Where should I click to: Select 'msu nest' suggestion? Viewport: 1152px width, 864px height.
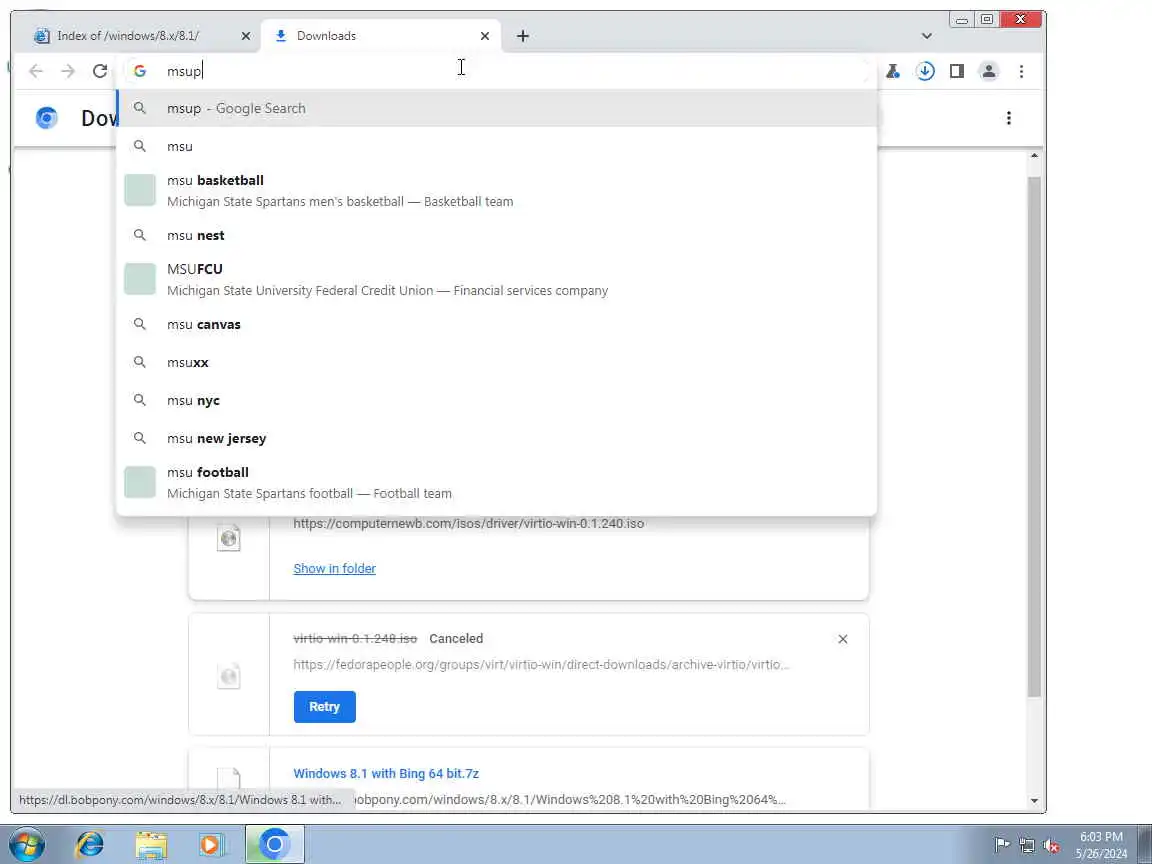(x=497, y=235)
